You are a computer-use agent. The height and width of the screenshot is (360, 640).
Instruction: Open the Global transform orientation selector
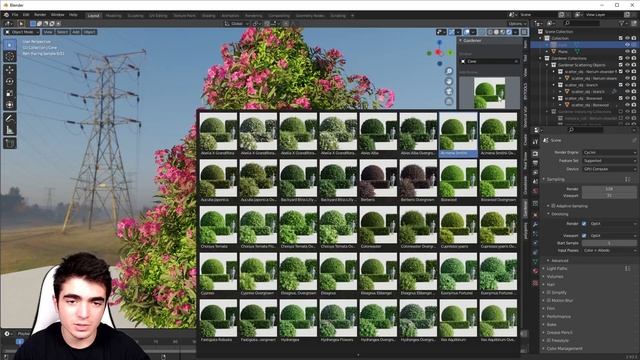pos(236,24)
